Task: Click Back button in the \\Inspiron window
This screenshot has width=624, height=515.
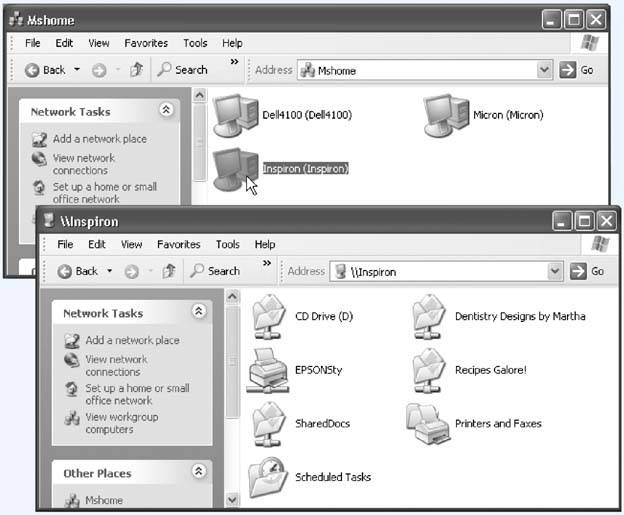Action: click(78, 271)
